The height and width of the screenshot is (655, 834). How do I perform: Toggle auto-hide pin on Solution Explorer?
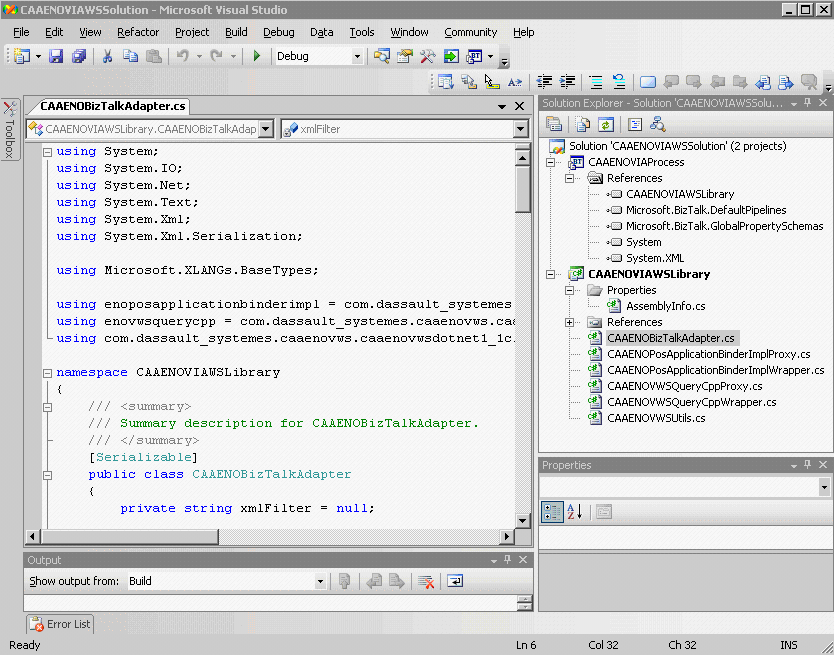[x=807, y=103]
